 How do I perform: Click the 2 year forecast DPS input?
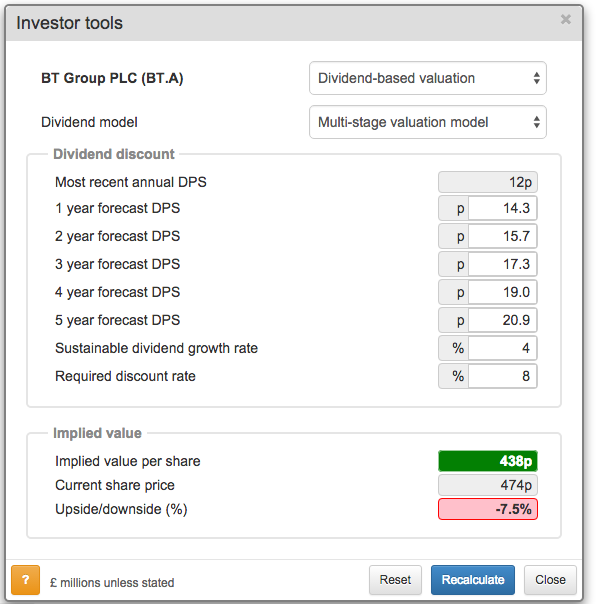click(502, 236)
